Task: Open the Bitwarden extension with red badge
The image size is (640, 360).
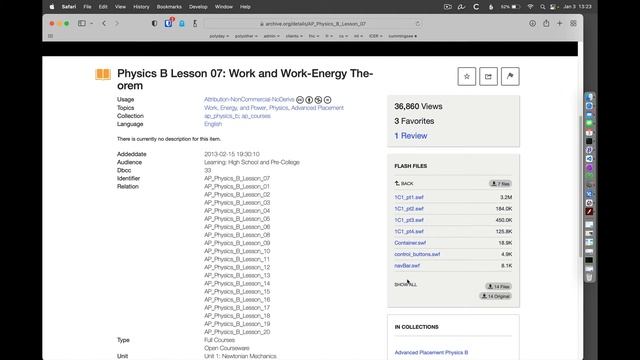Action: click(169, 23)
